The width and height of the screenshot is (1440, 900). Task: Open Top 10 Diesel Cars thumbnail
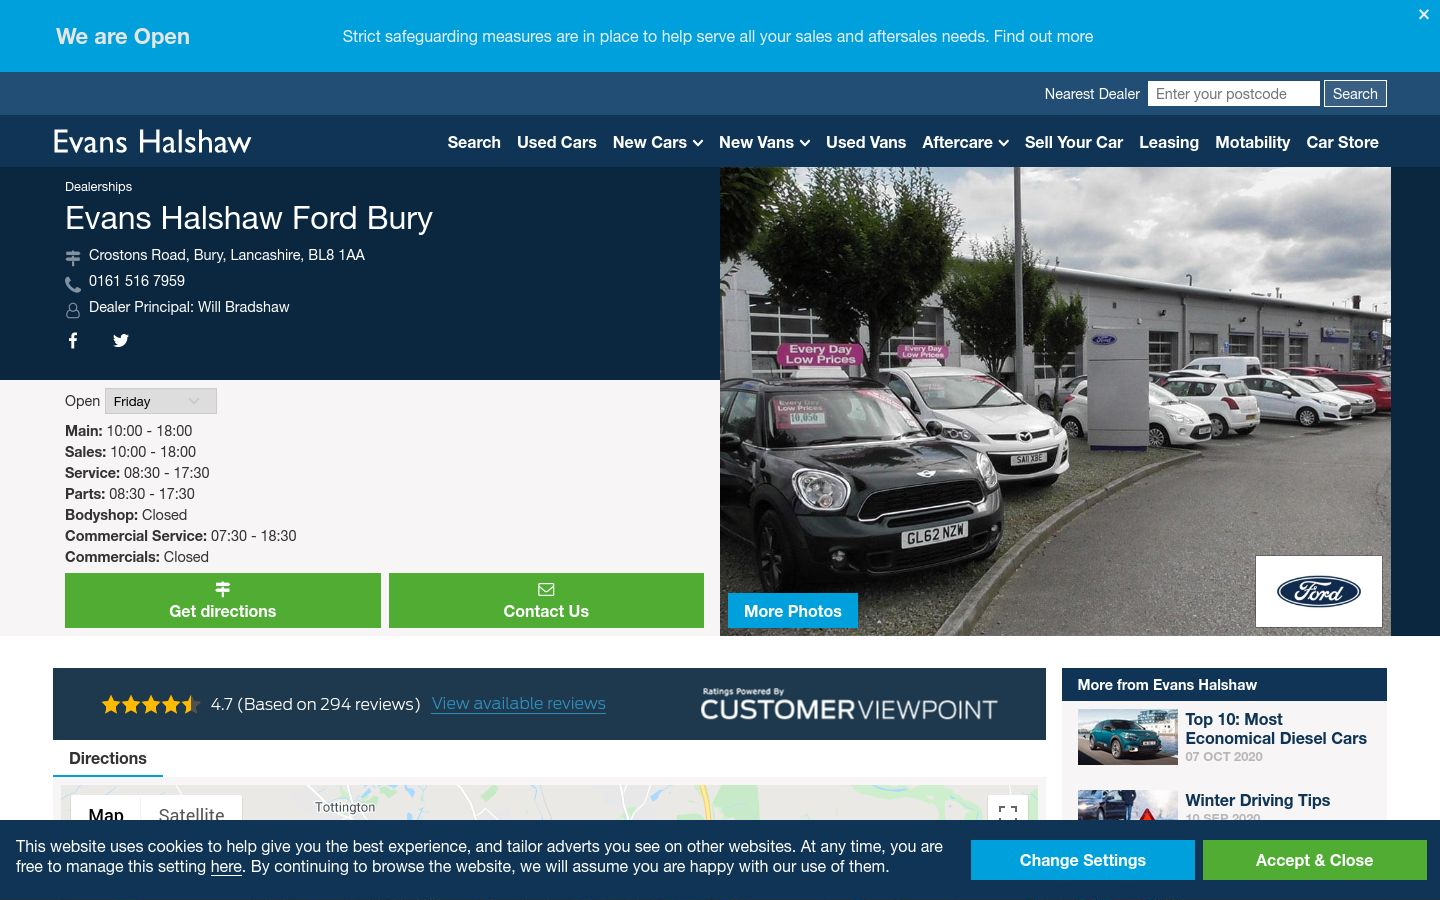(1128, 737)
